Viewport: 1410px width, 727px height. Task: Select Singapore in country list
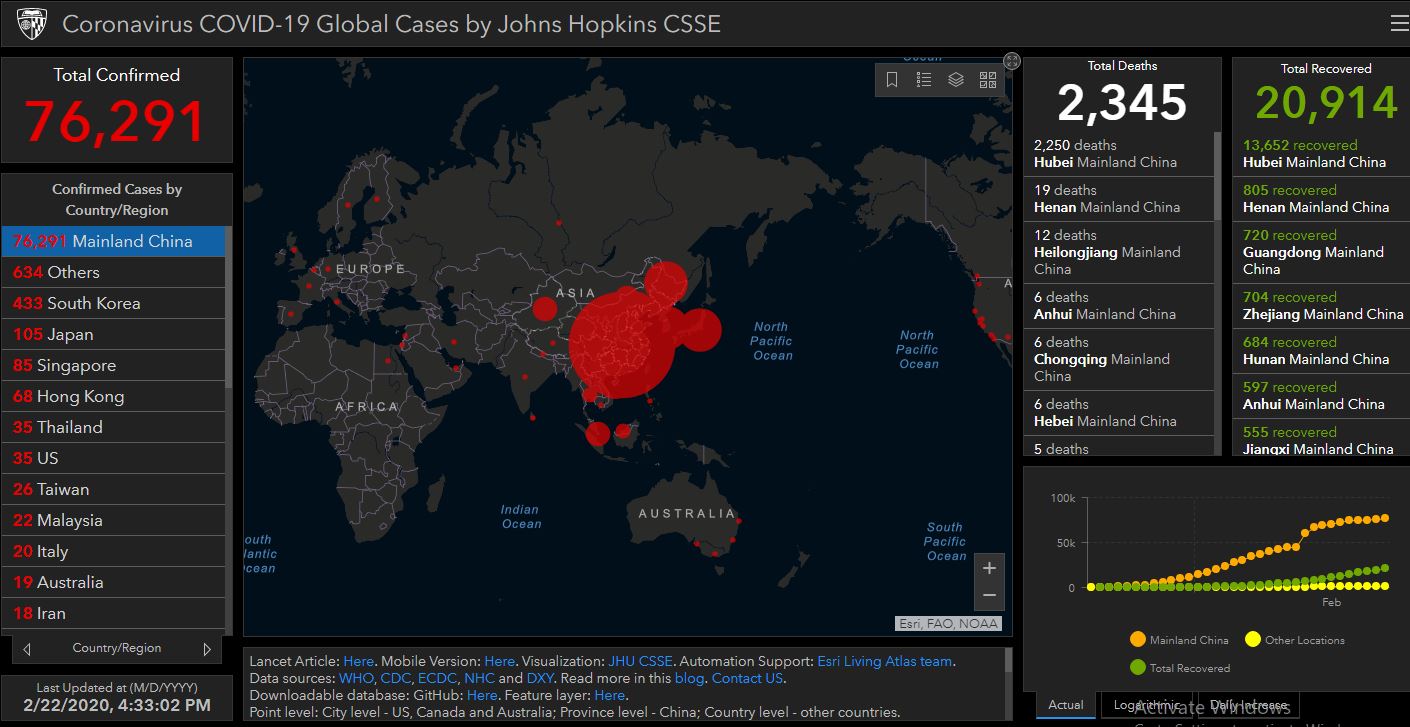point(114,365)
